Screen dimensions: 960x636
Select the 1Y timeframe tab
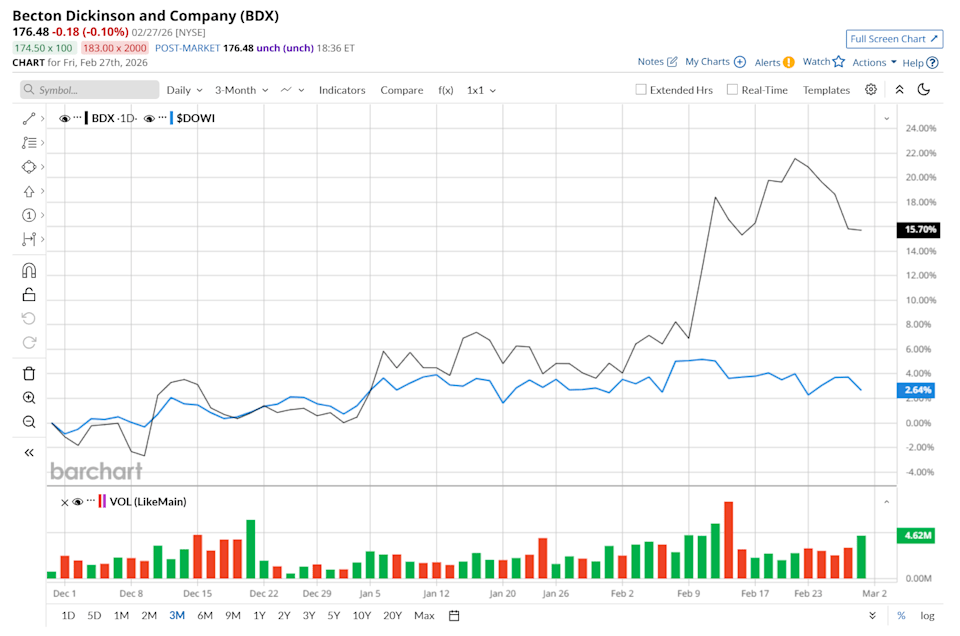tap(259, 615)
